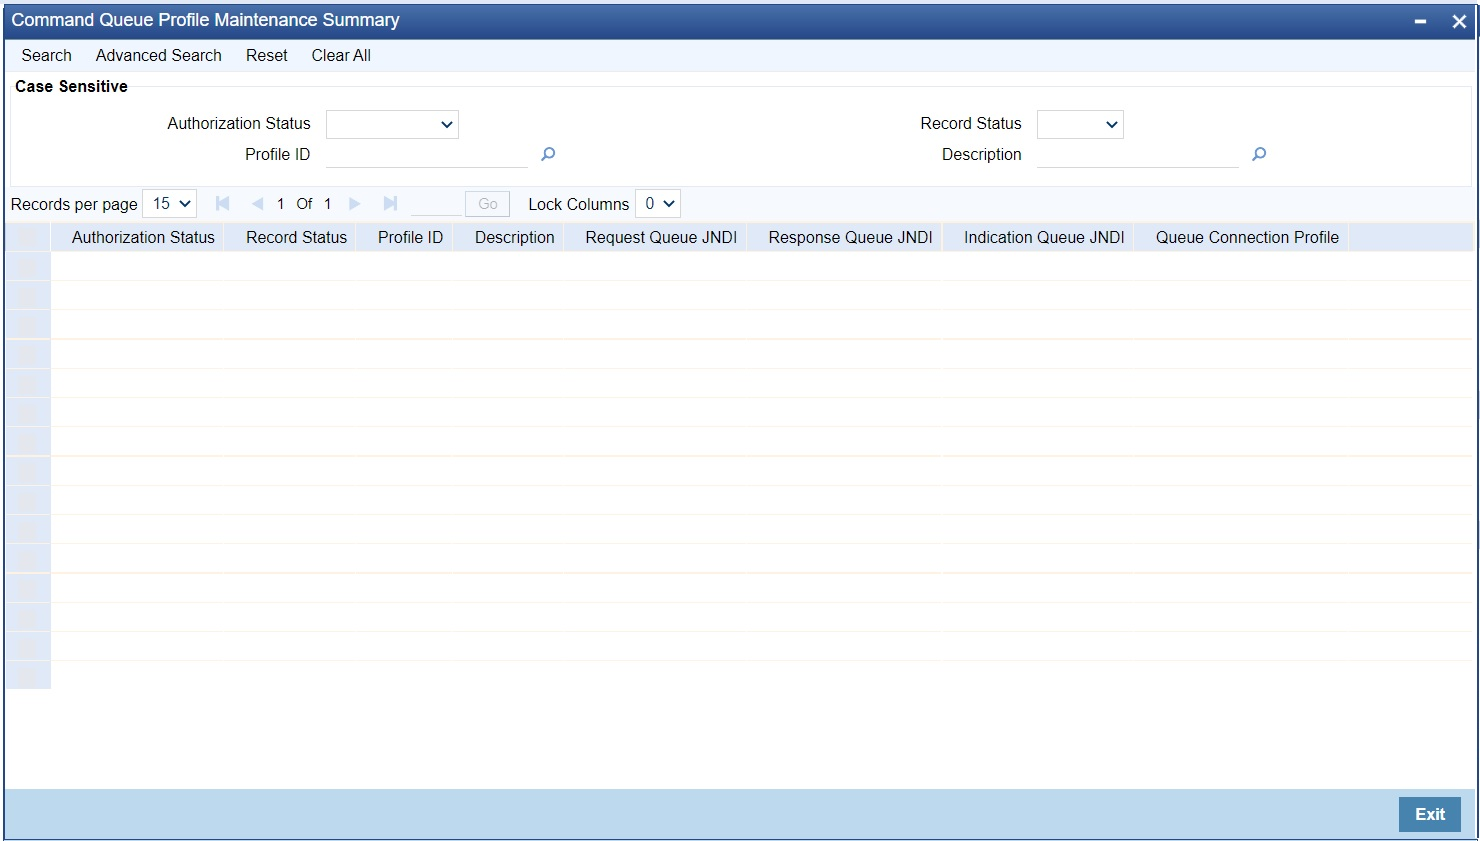Image resolution: width=1480 pixels, height=841 pixels.
Task: Focus the Description input field
Action: (x=1138, y=155)
